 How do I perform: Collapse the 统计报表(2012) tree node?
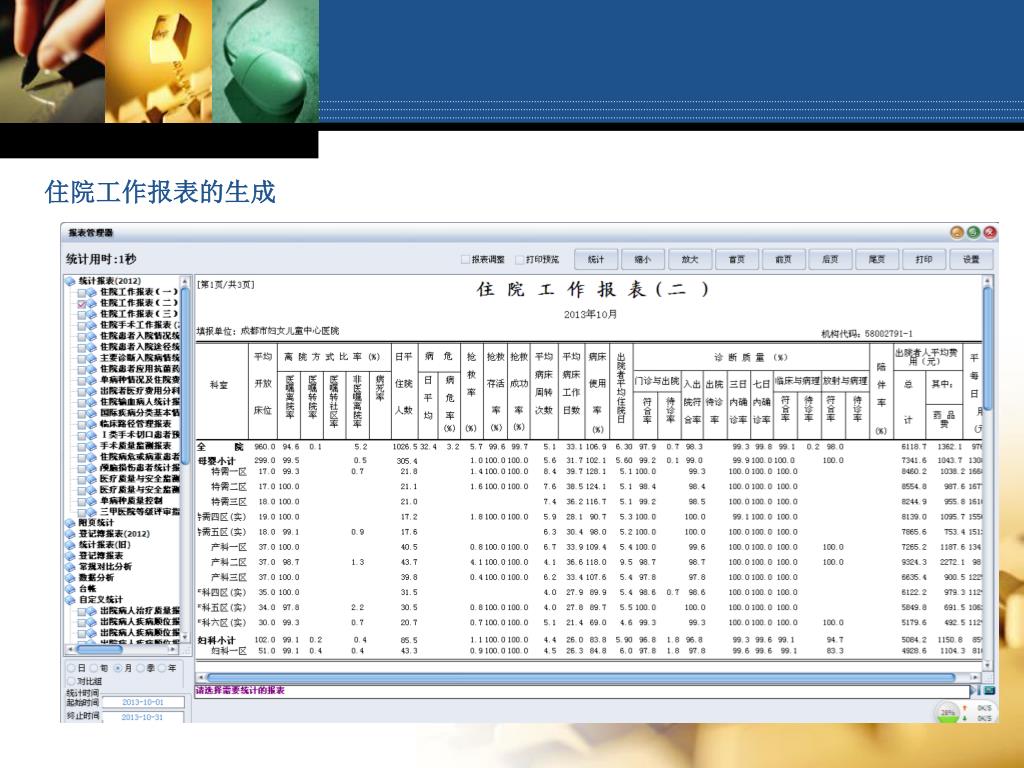point(70,281)
